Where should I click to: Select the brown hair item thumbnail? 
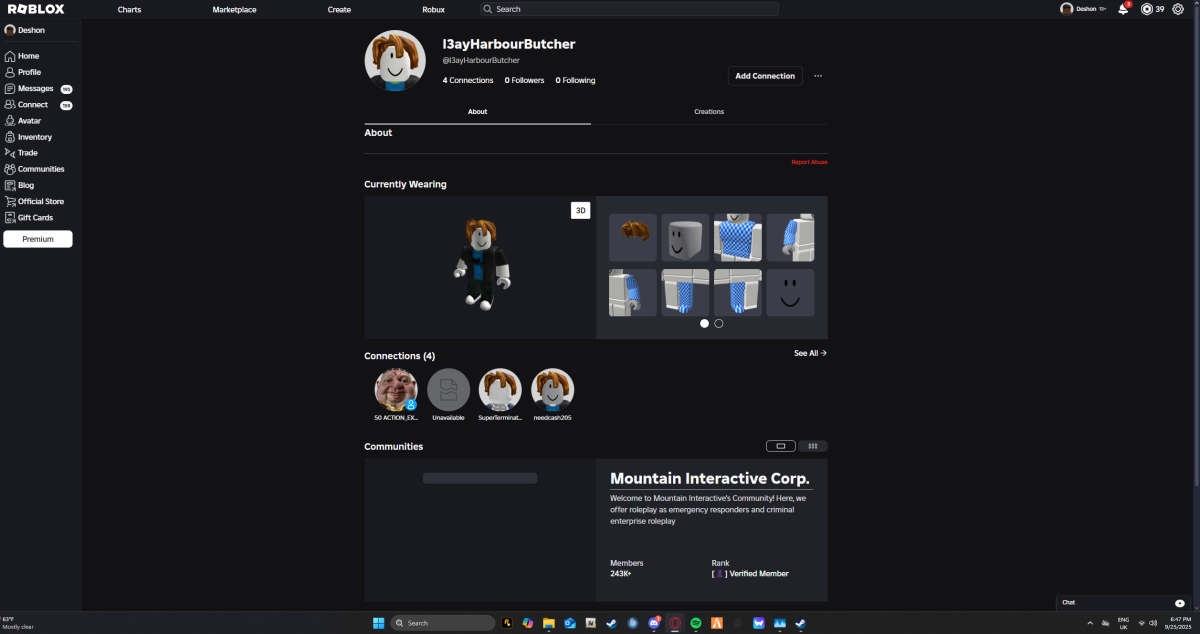633,237
